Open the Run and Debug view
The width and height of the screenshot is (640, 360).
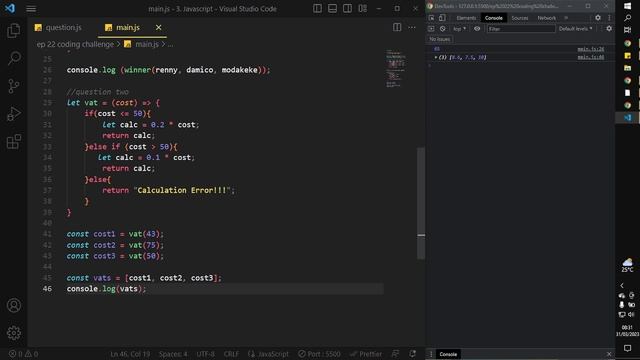click(x=13, y=114)
